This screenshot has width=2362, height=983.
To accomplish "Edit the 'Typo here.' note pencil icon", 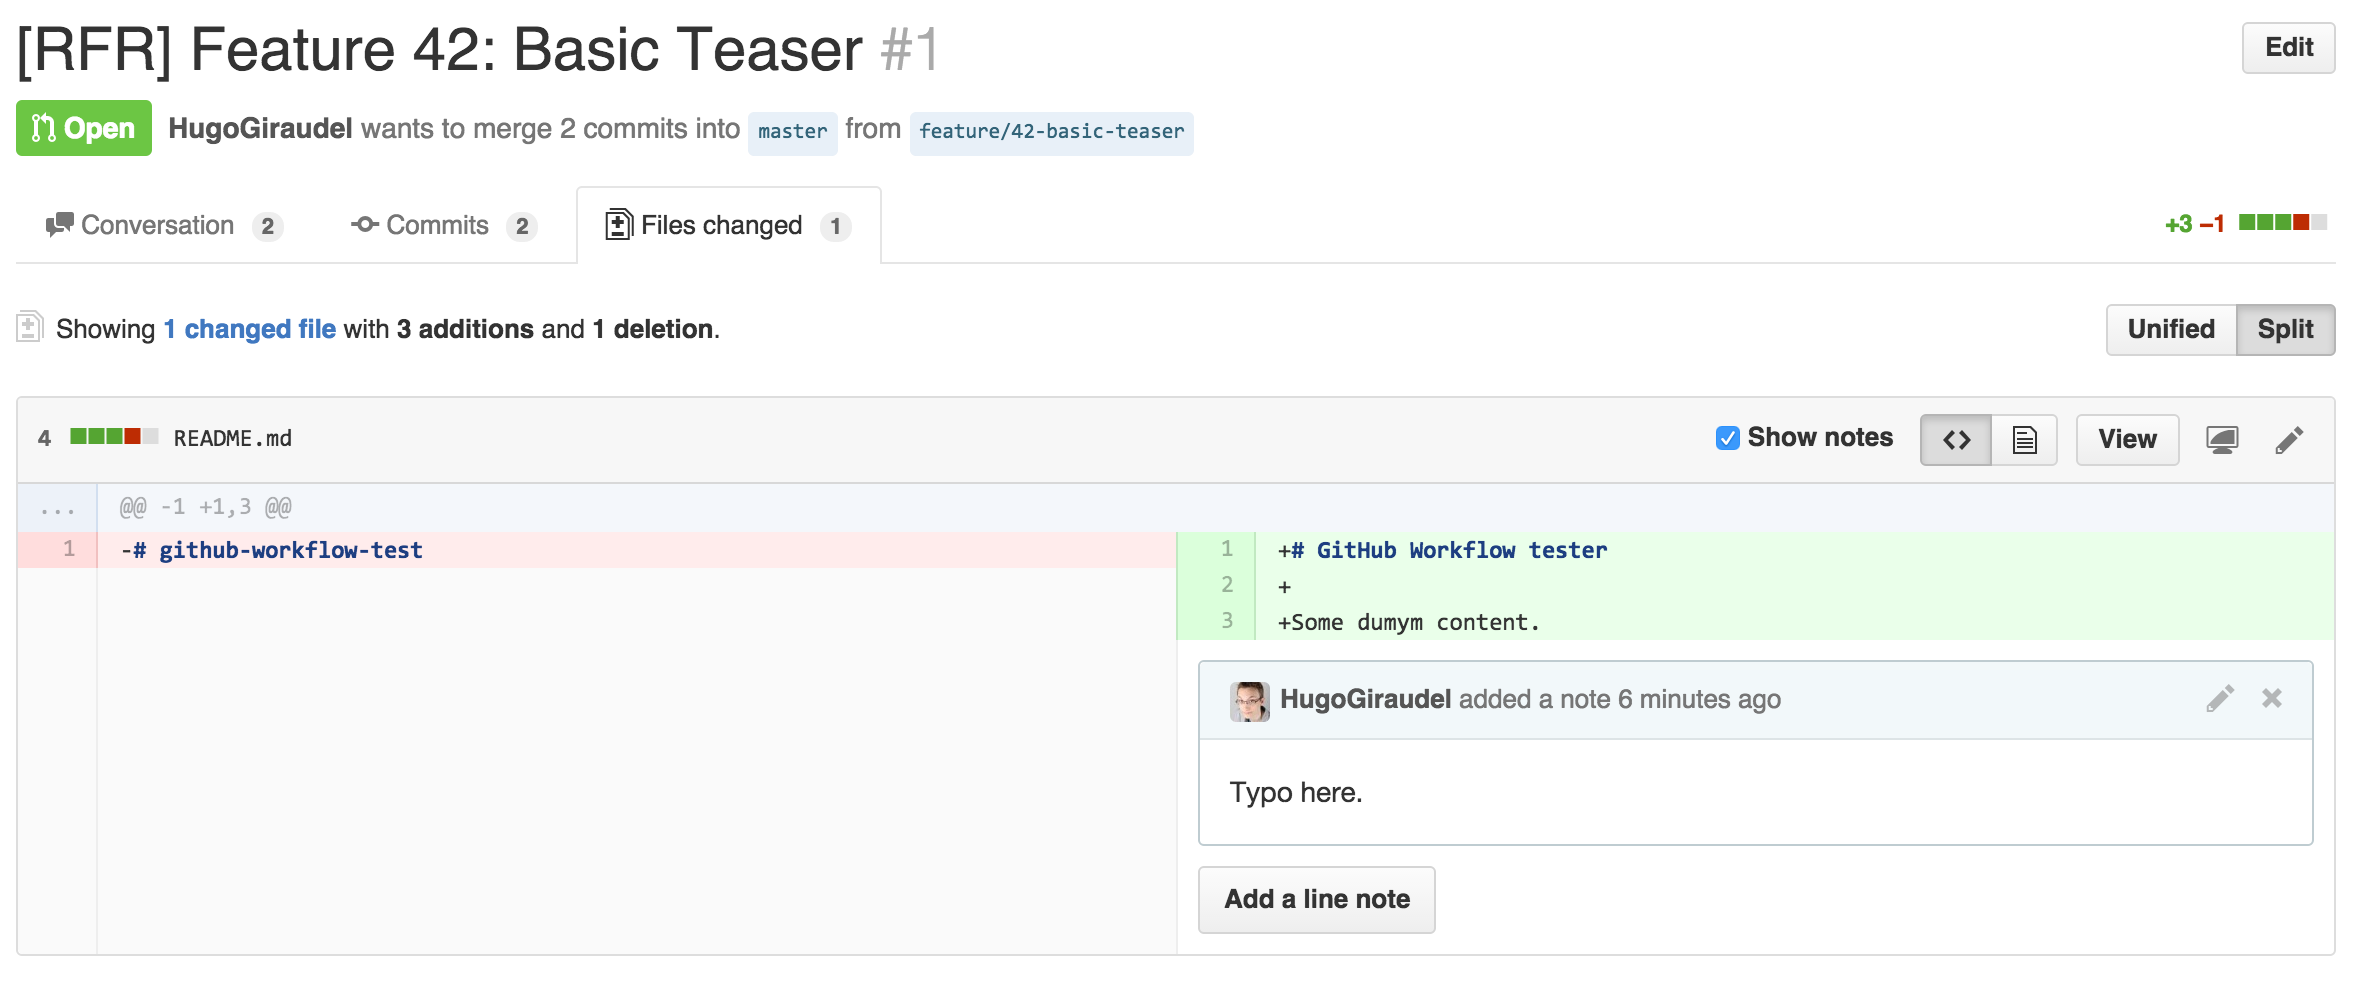I will click(2220, 699).
